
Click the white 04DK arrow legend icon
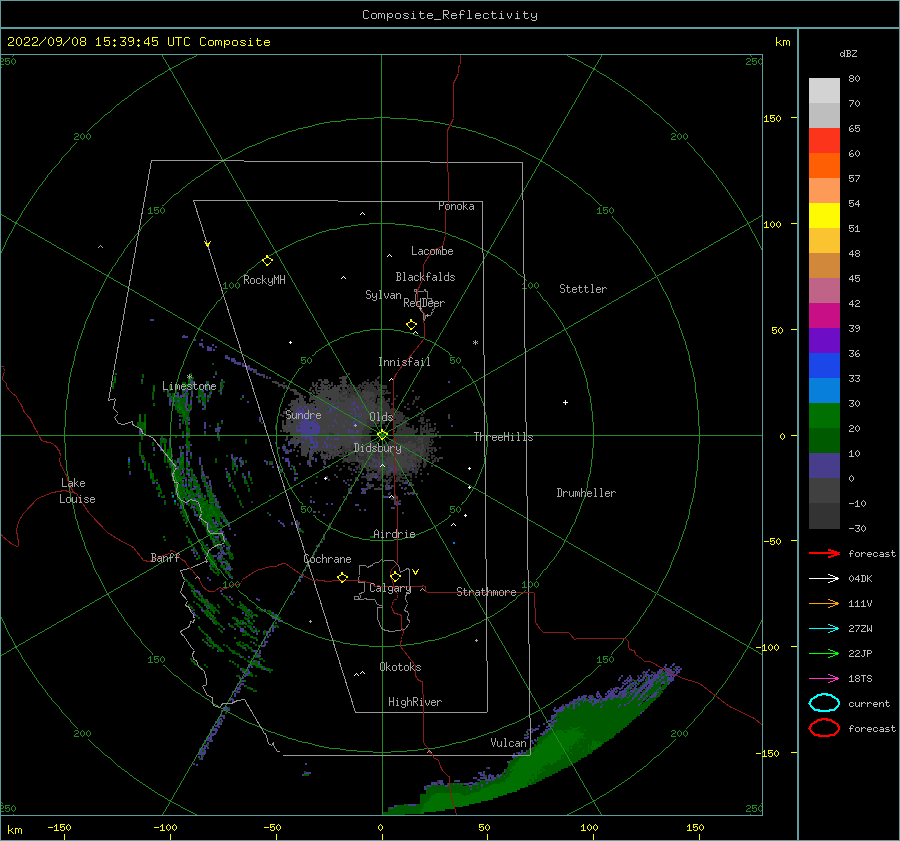(824, 578)
